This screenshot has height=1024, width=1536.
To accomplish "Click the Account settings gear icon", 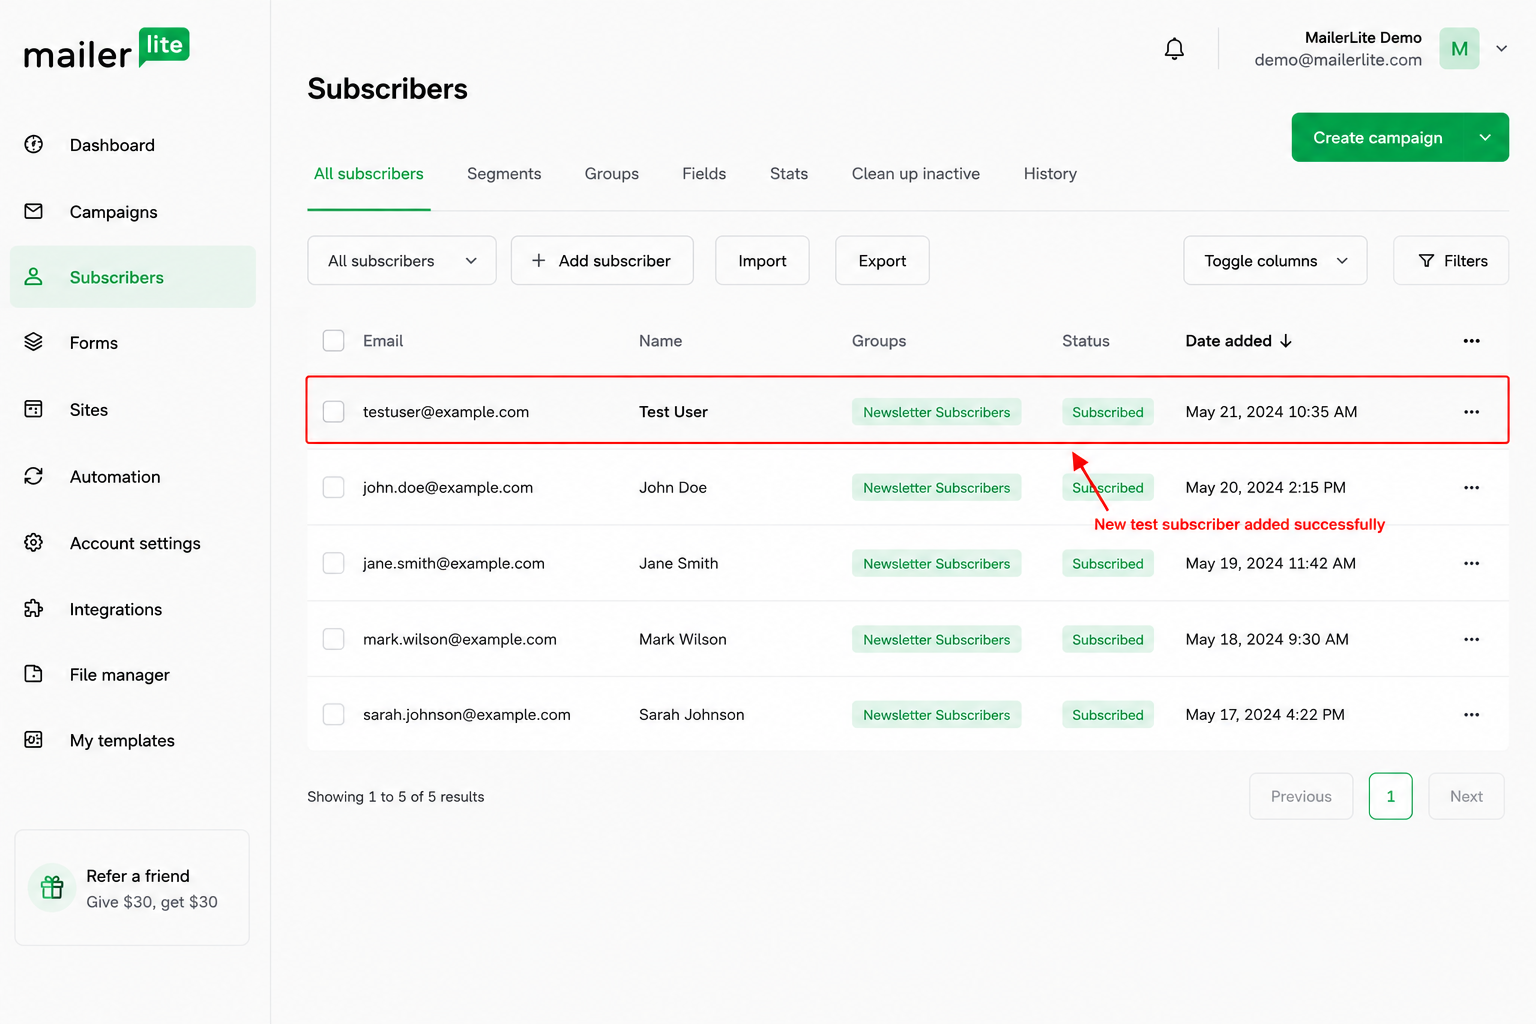I will click(x=34, y=542).
